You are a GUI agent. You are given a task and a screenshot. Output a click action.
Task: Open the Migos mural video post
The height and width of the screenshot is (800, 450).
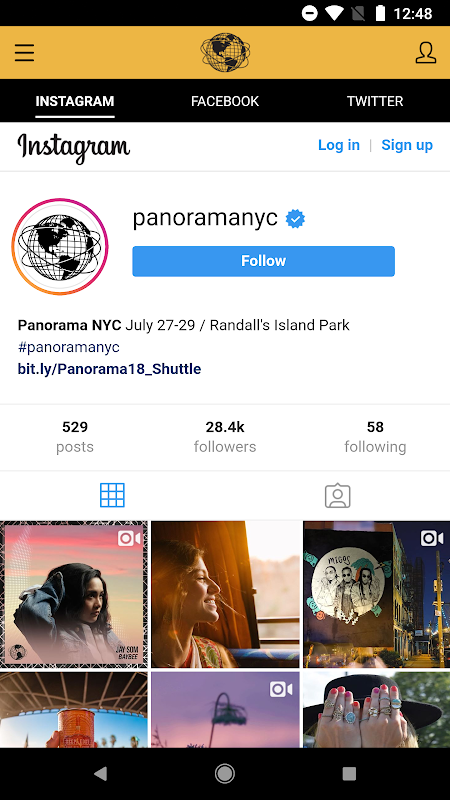377,594
